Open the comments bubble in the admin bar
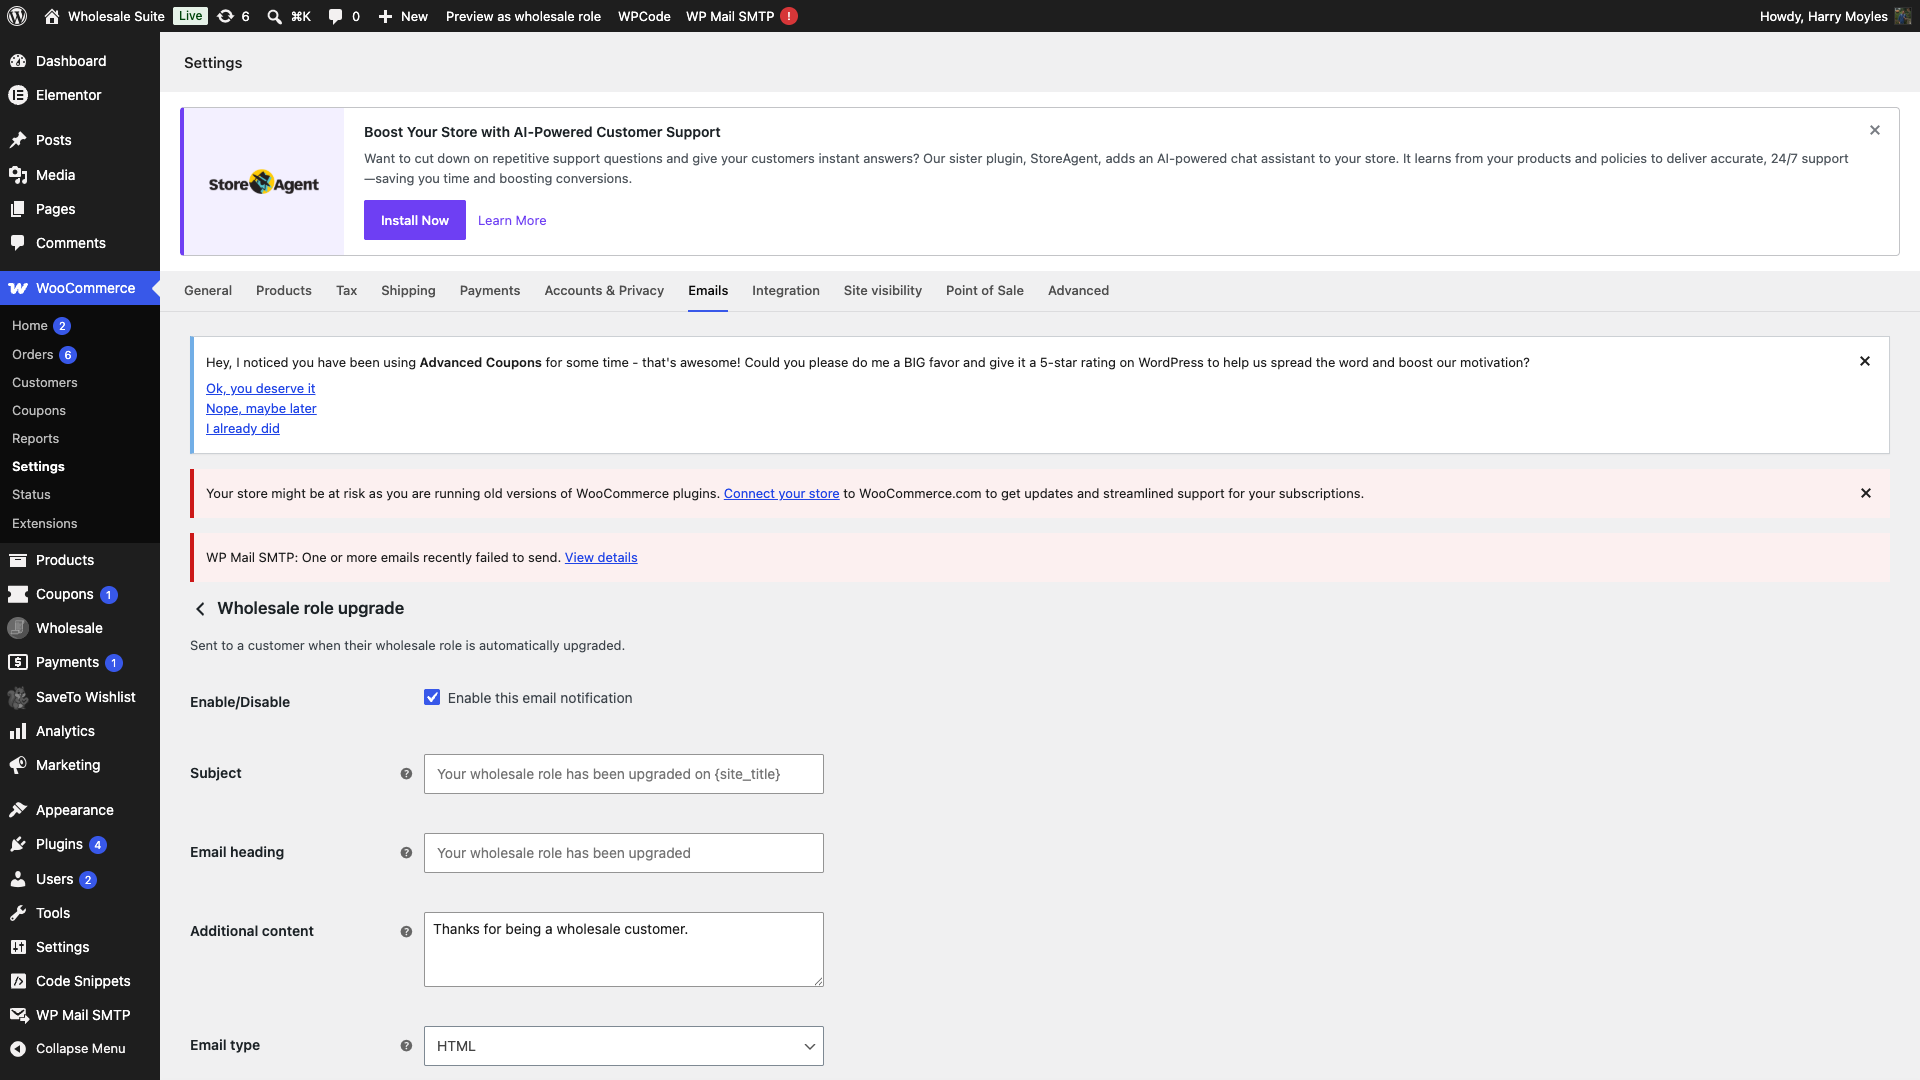Viewport: 1920px width, 1080px height. 335,16
